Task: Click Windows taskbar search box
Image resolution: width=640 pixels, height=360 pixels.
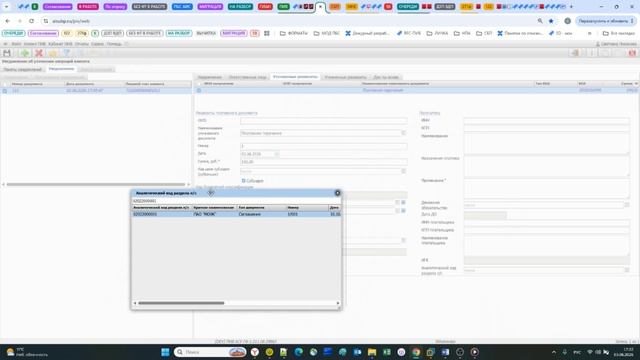Action: (210, 352)
